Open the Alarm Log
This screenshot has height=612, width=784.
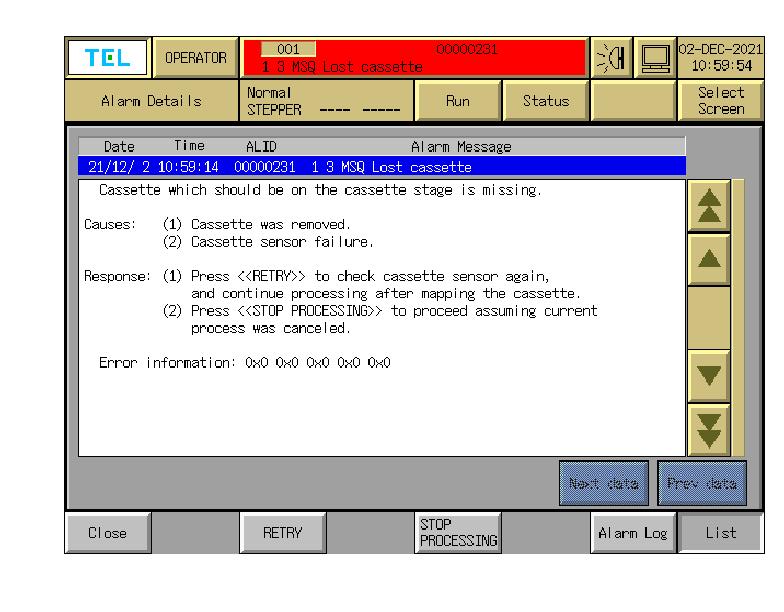632,533
